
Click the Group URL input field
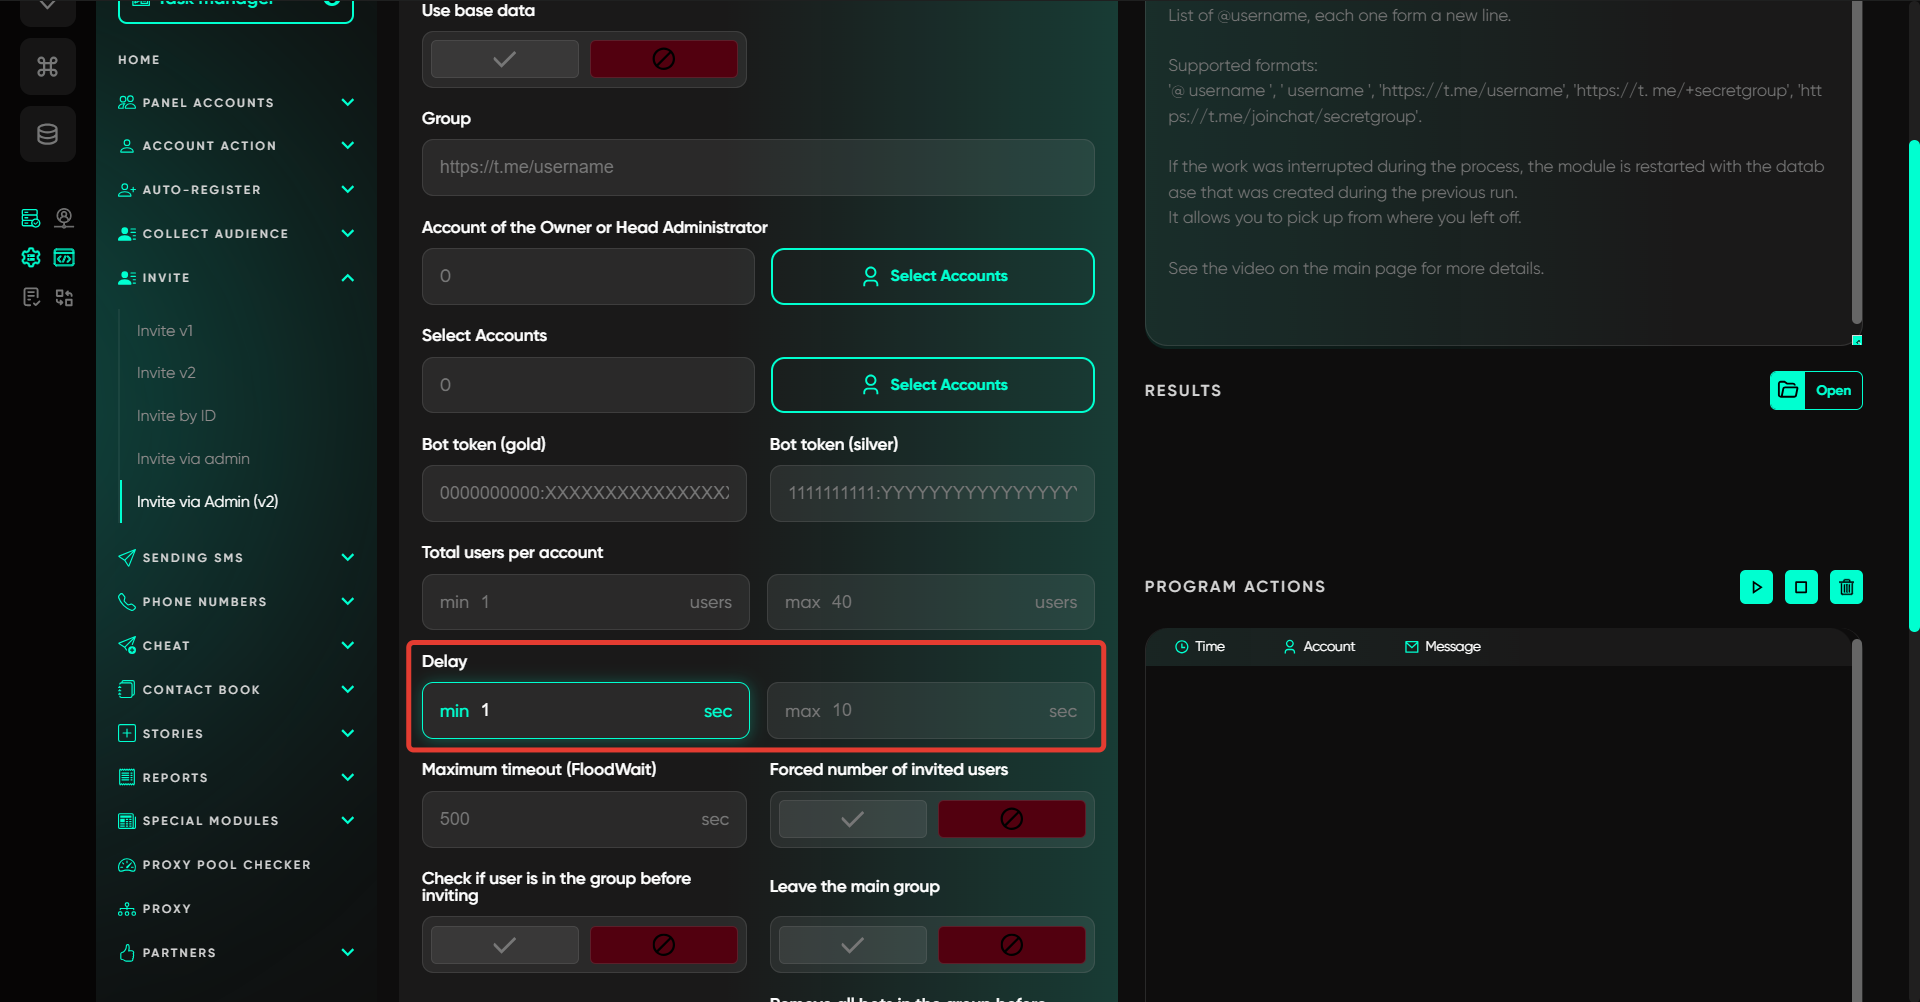pos(757,167)
